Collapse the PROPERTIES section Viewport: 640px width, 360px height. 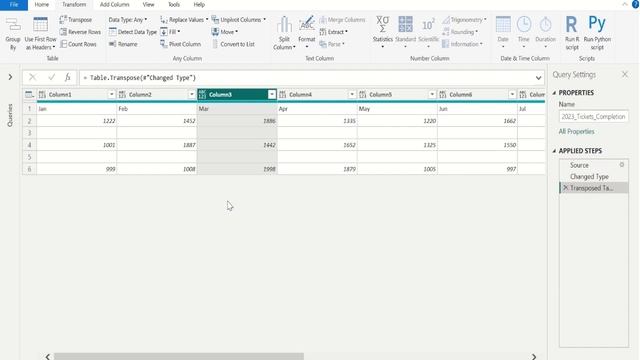coord(554,93)
